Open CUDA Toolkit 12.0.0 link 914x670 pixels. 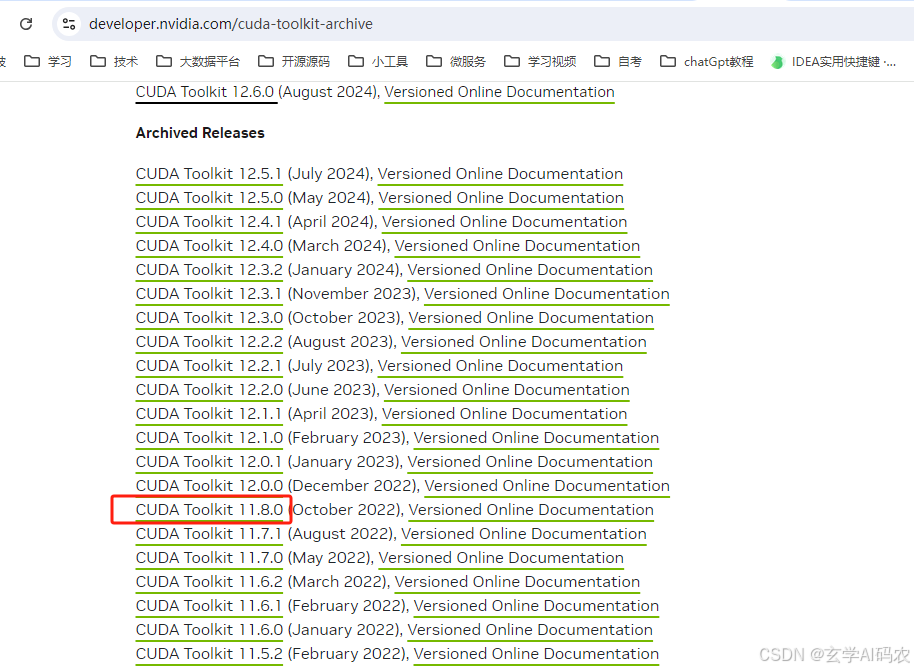pyautogui.click(x=209, y=486)
